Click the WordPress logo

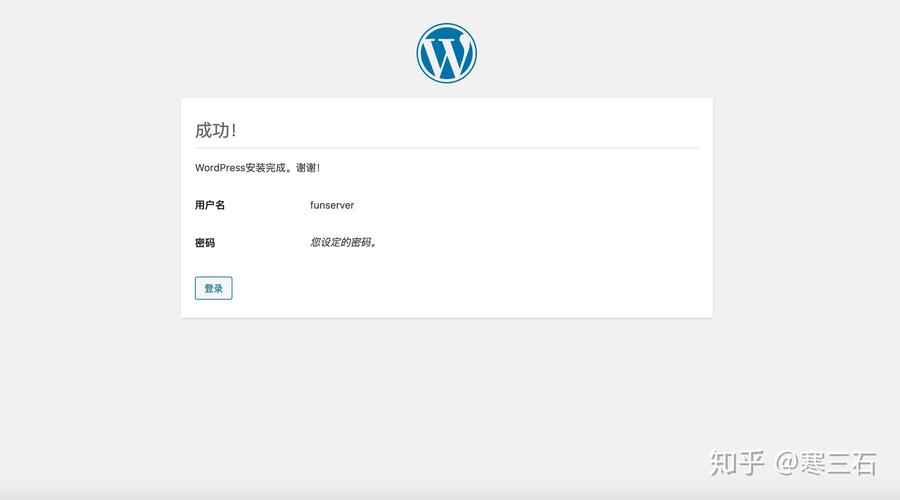(447, 53)
